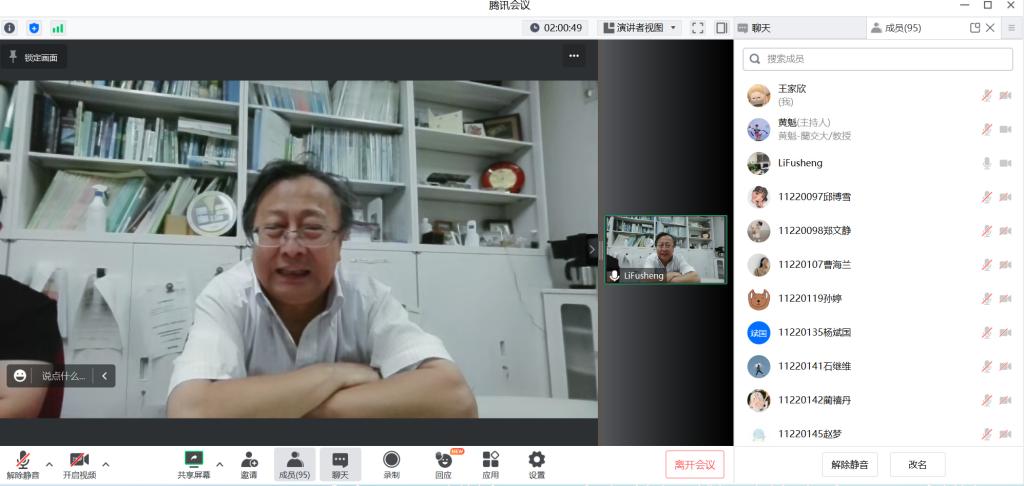
Task: Click the red 离开会议 button
Action: tap(694, 464)
